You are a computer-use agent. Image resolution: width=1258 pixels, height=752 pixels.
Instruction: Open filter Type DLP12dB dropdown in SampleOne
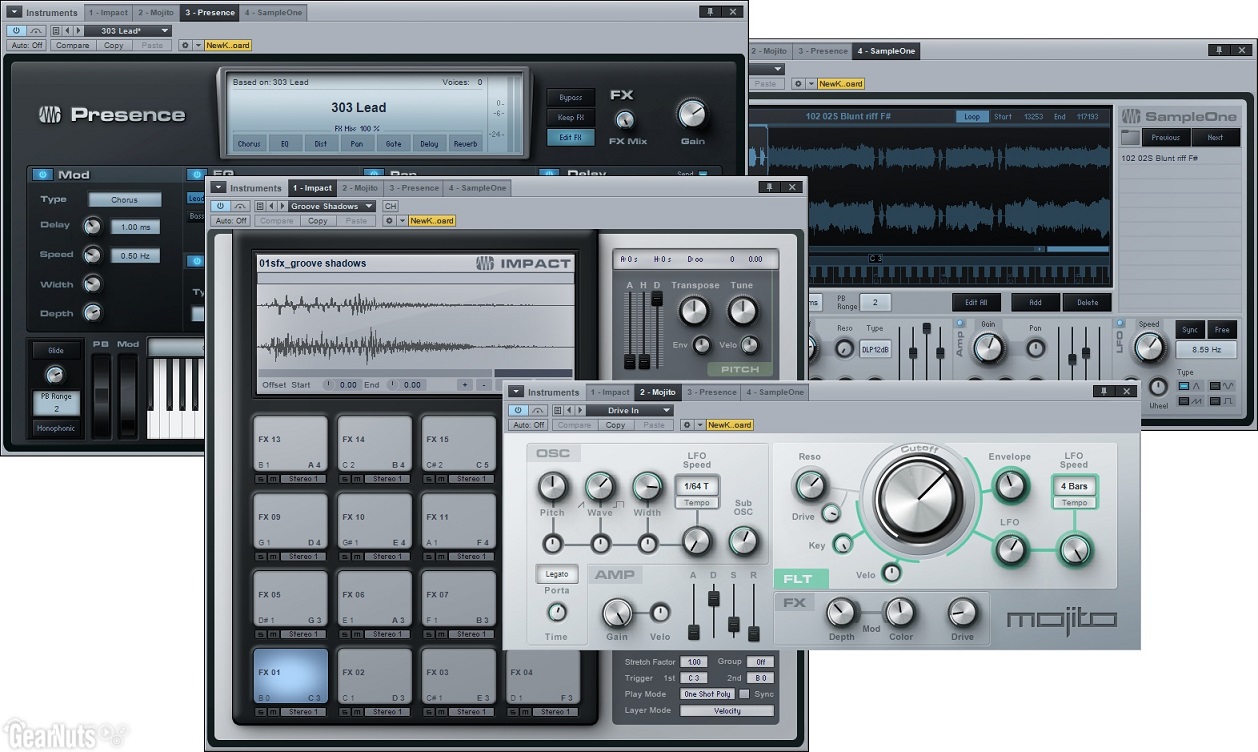[875, 350]
